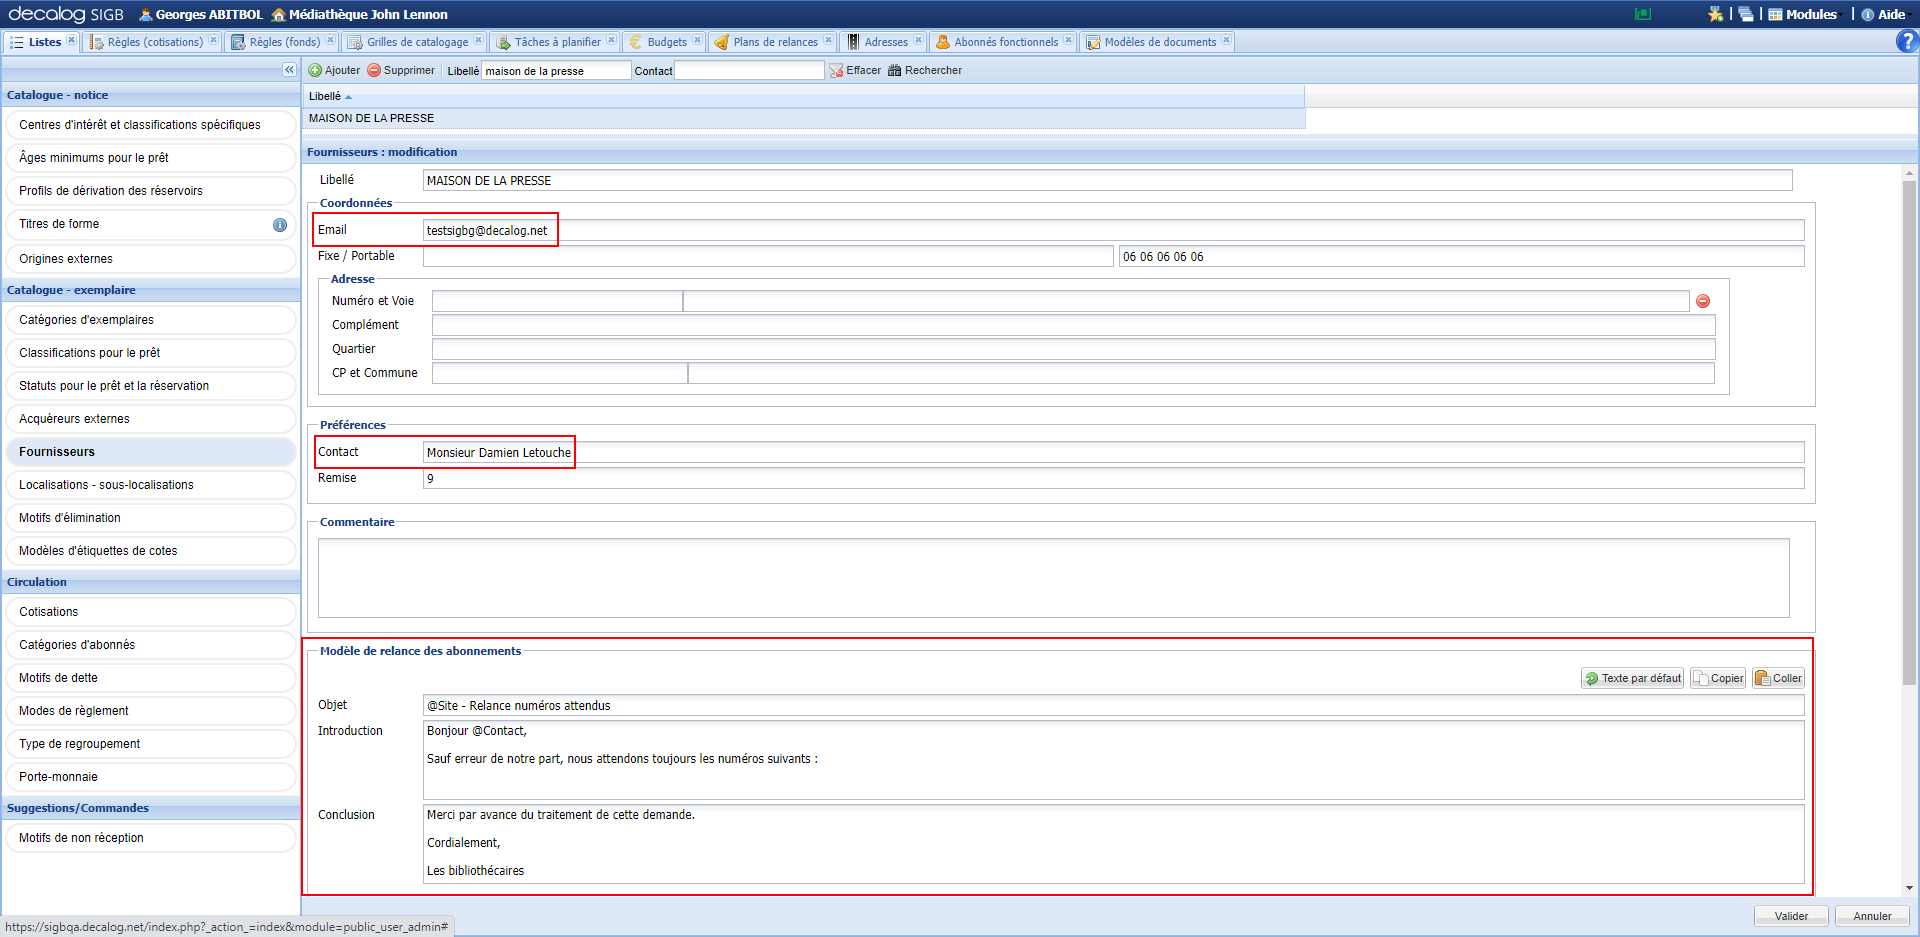
Task: Click the Effacer funnel icon
Action: [837, 70]
